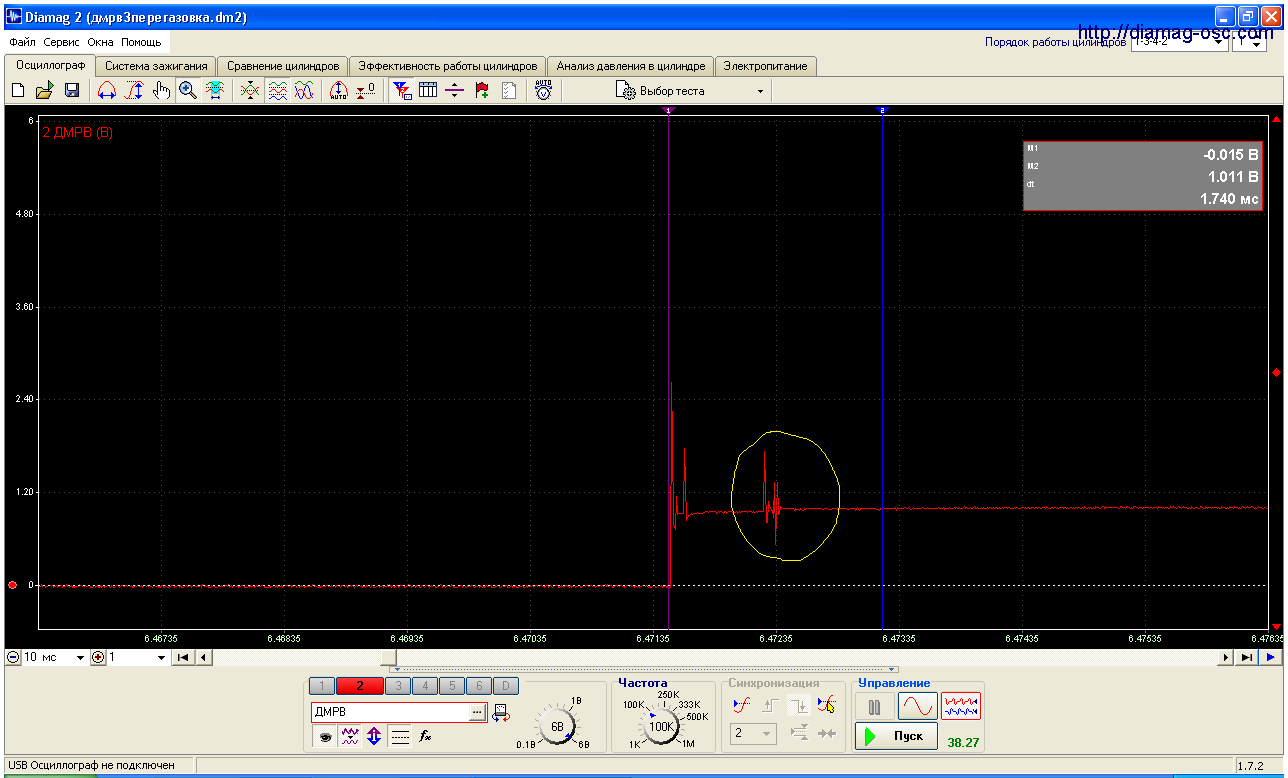Toggle channel 6 button
Image resolution: width=1288 pixels, height=778 pixels.
click(479, 686)
